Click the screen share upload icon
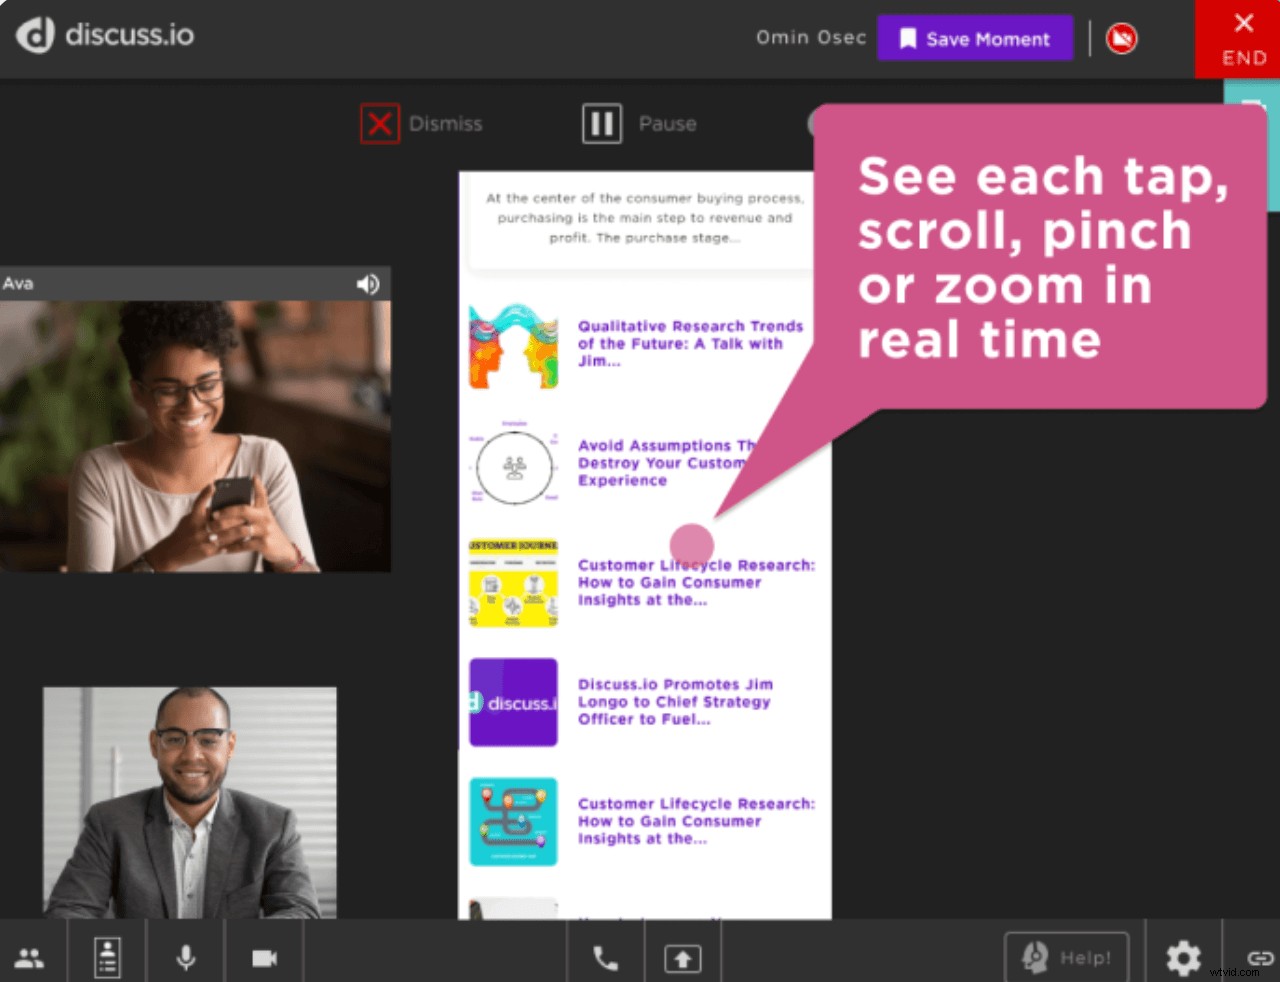Screen dimensions: 1280x982 (x=682, y=957)
